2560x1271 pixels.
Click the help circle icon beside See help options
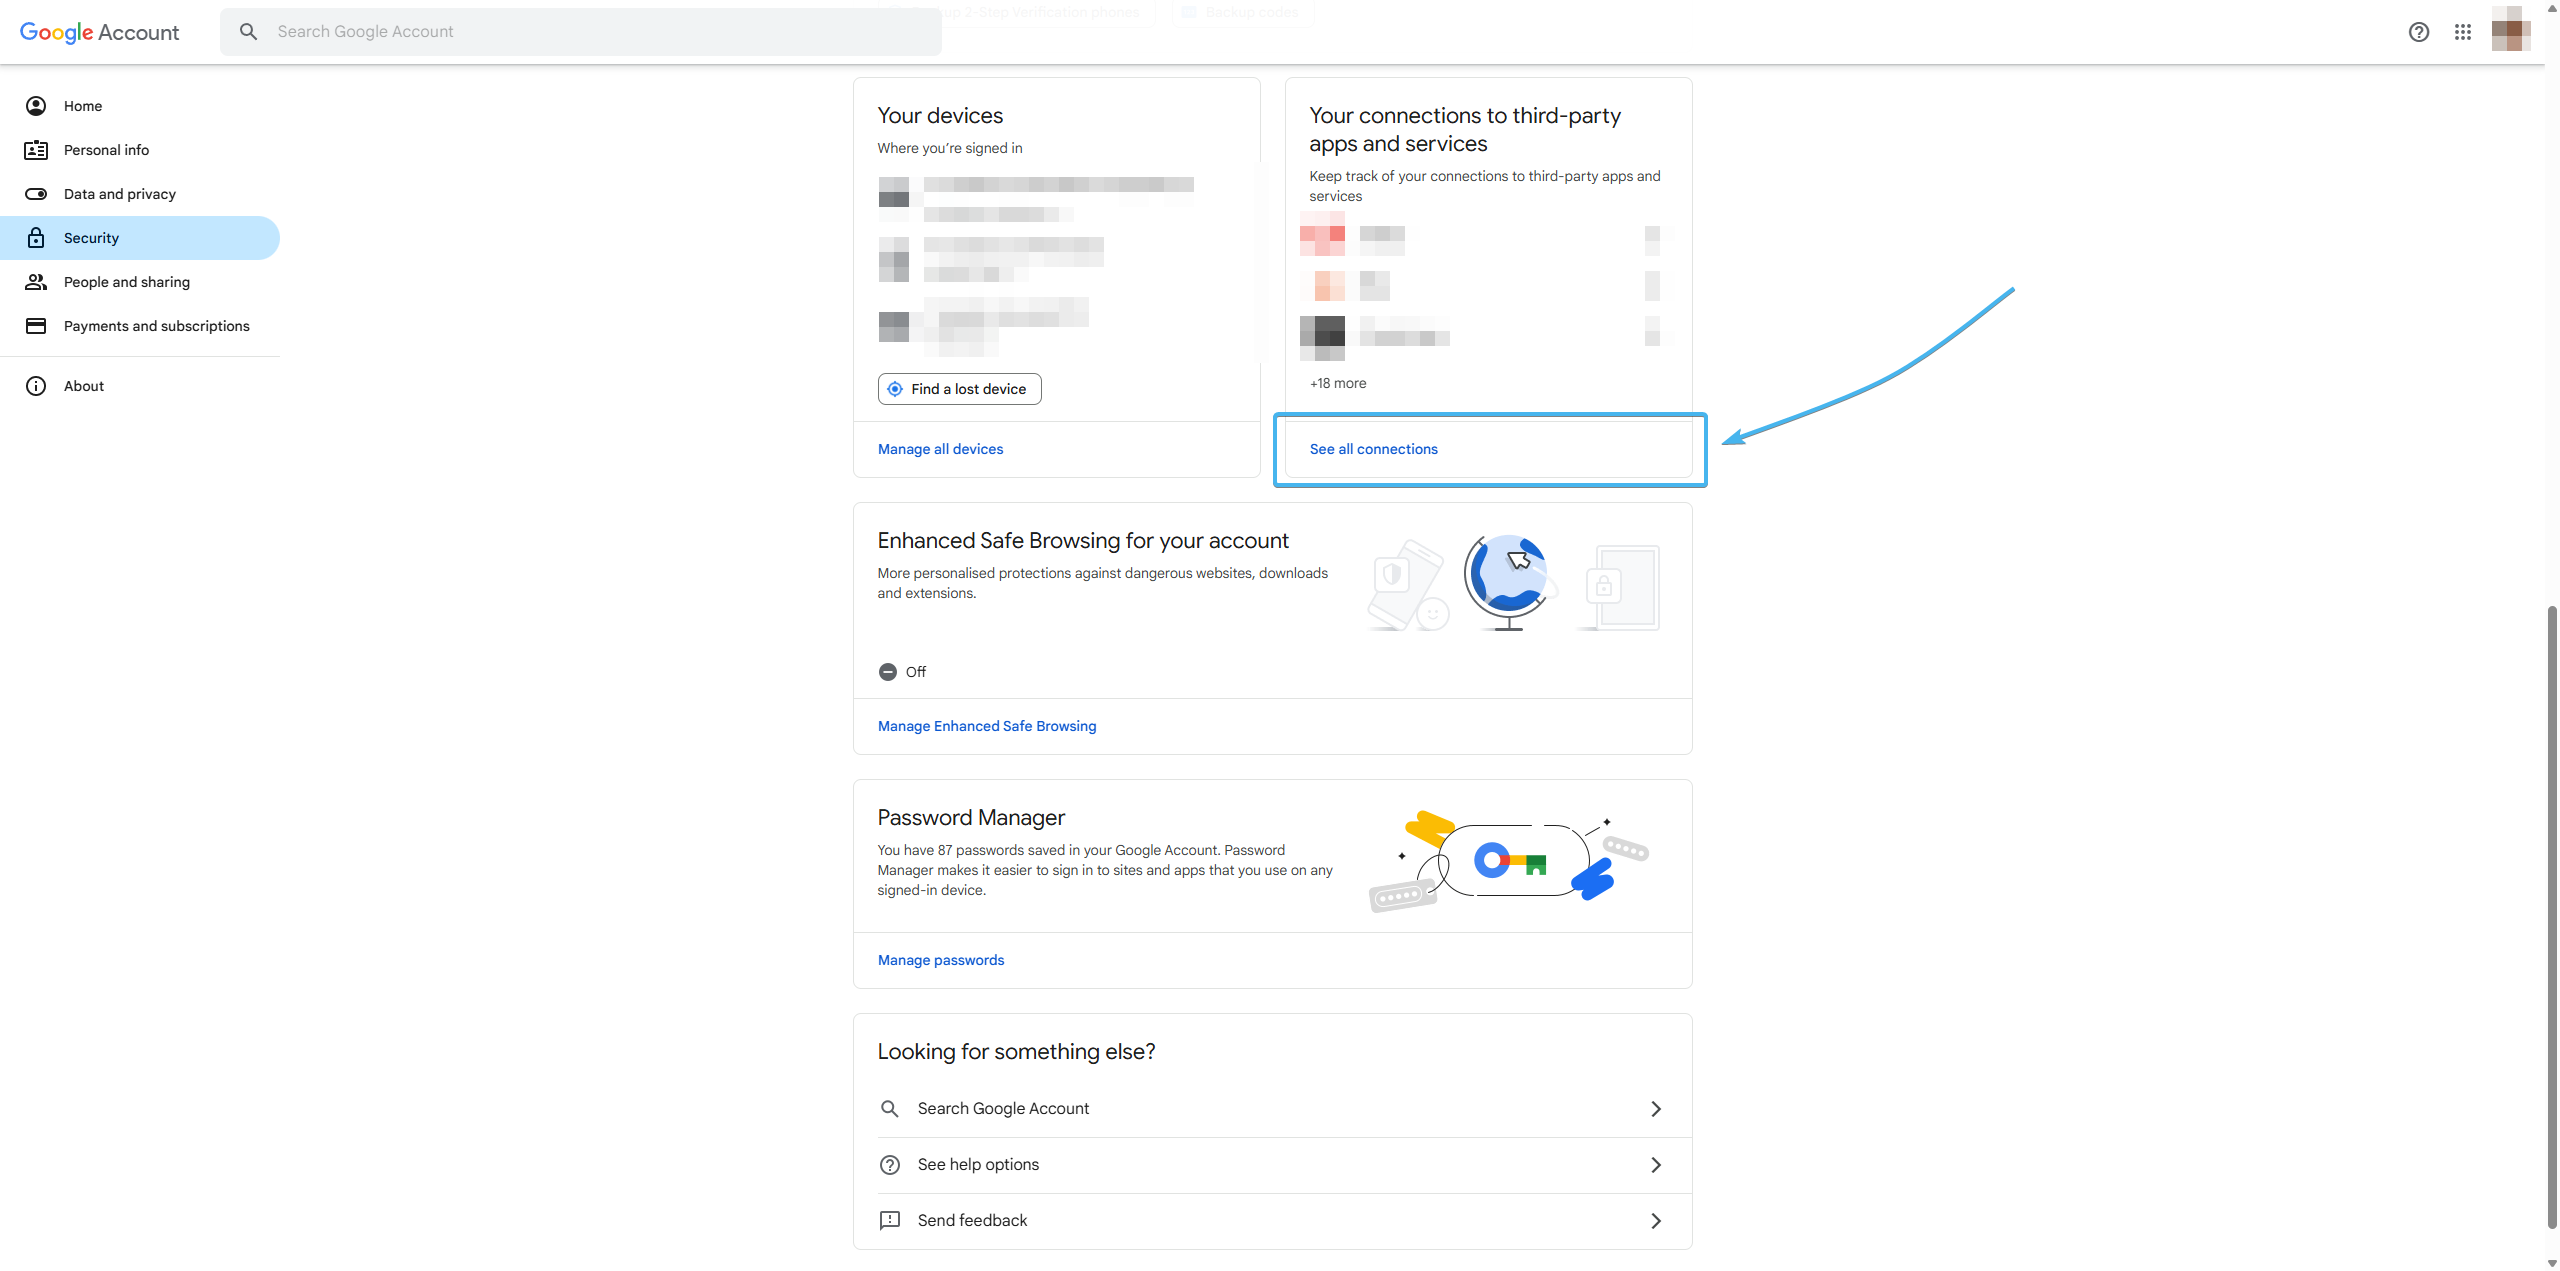(x=889, y=1165)
